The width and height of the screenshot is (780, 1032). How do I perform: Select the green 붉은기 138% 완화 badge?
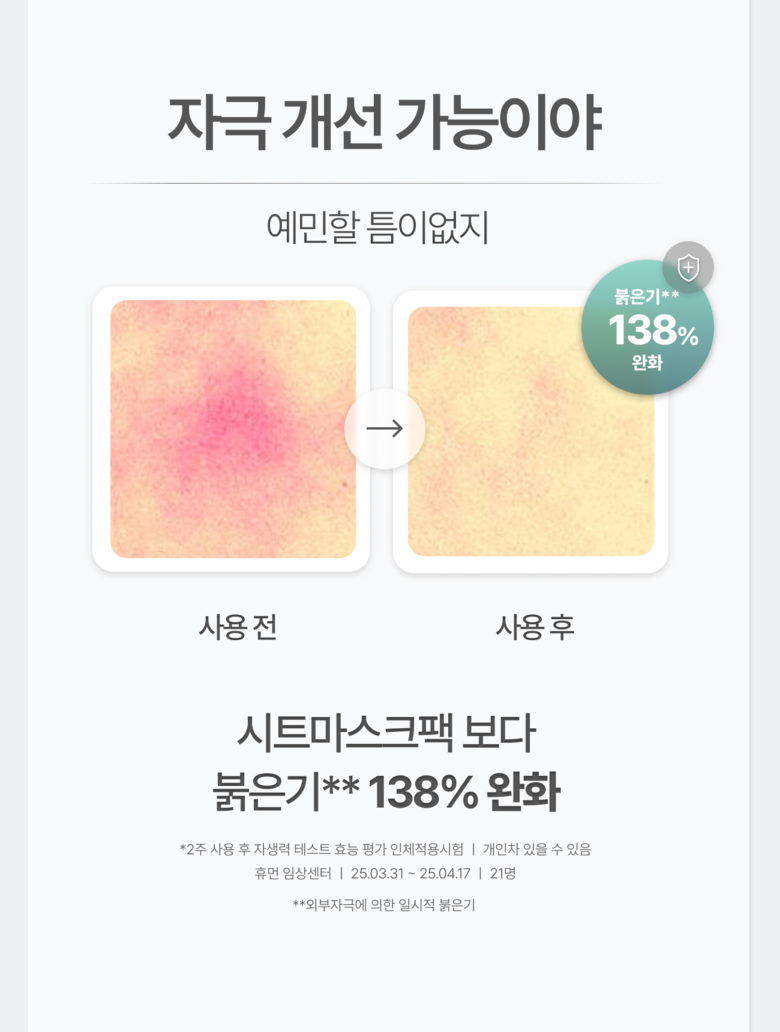click(647, 328)
